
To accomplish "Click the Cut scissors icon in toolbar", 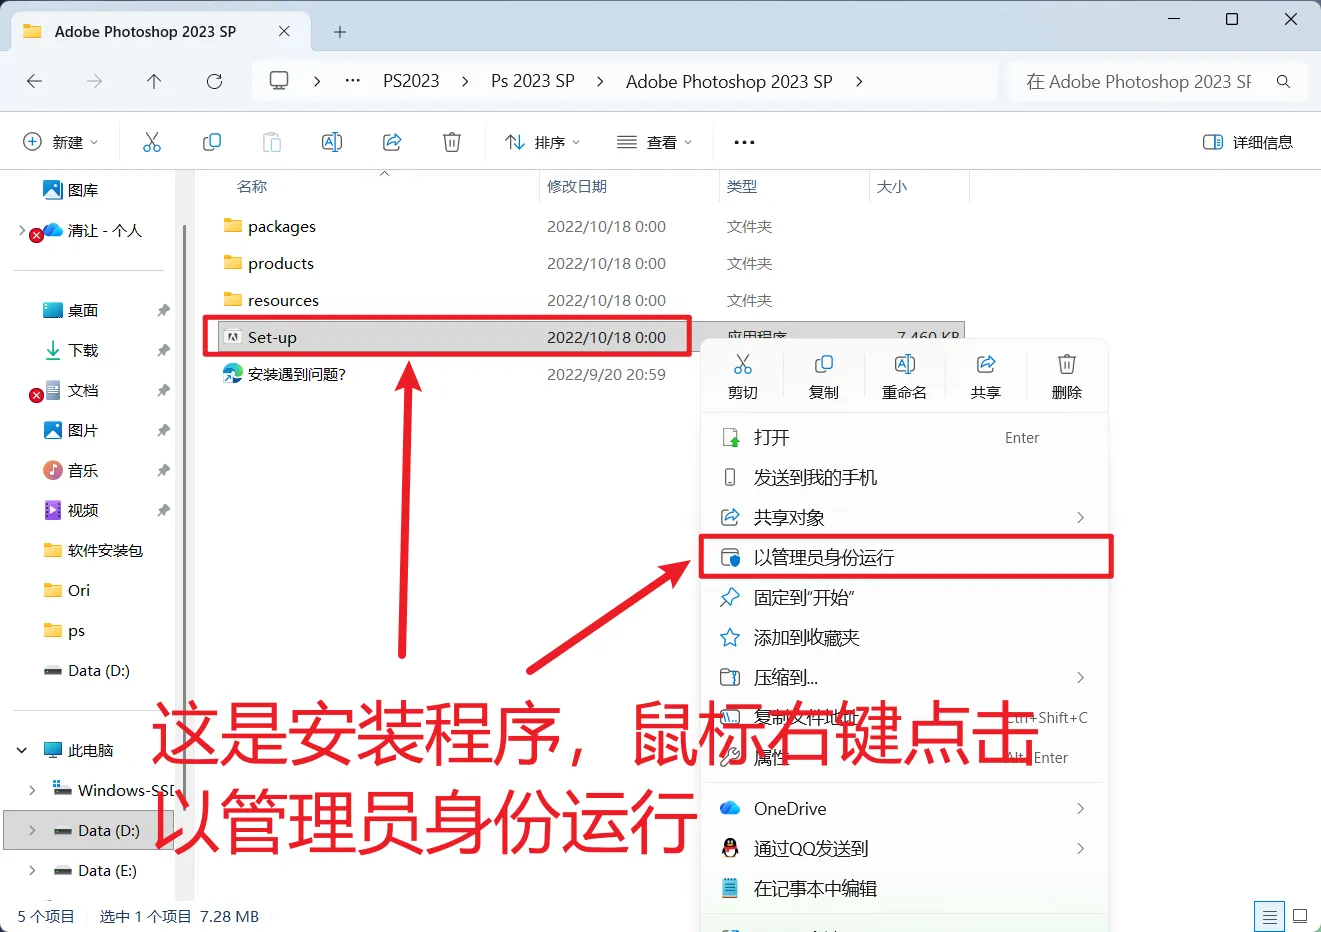I will click(152, 142).
